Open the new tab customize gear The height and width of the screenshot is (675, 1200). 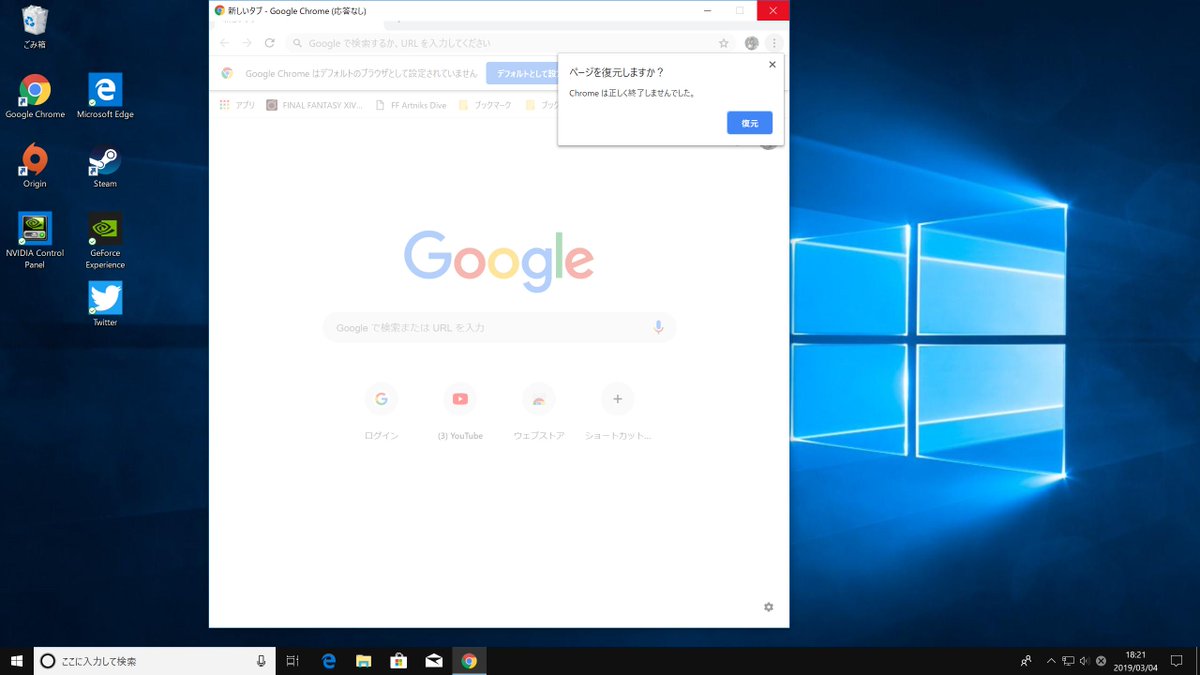click(768, 607)
